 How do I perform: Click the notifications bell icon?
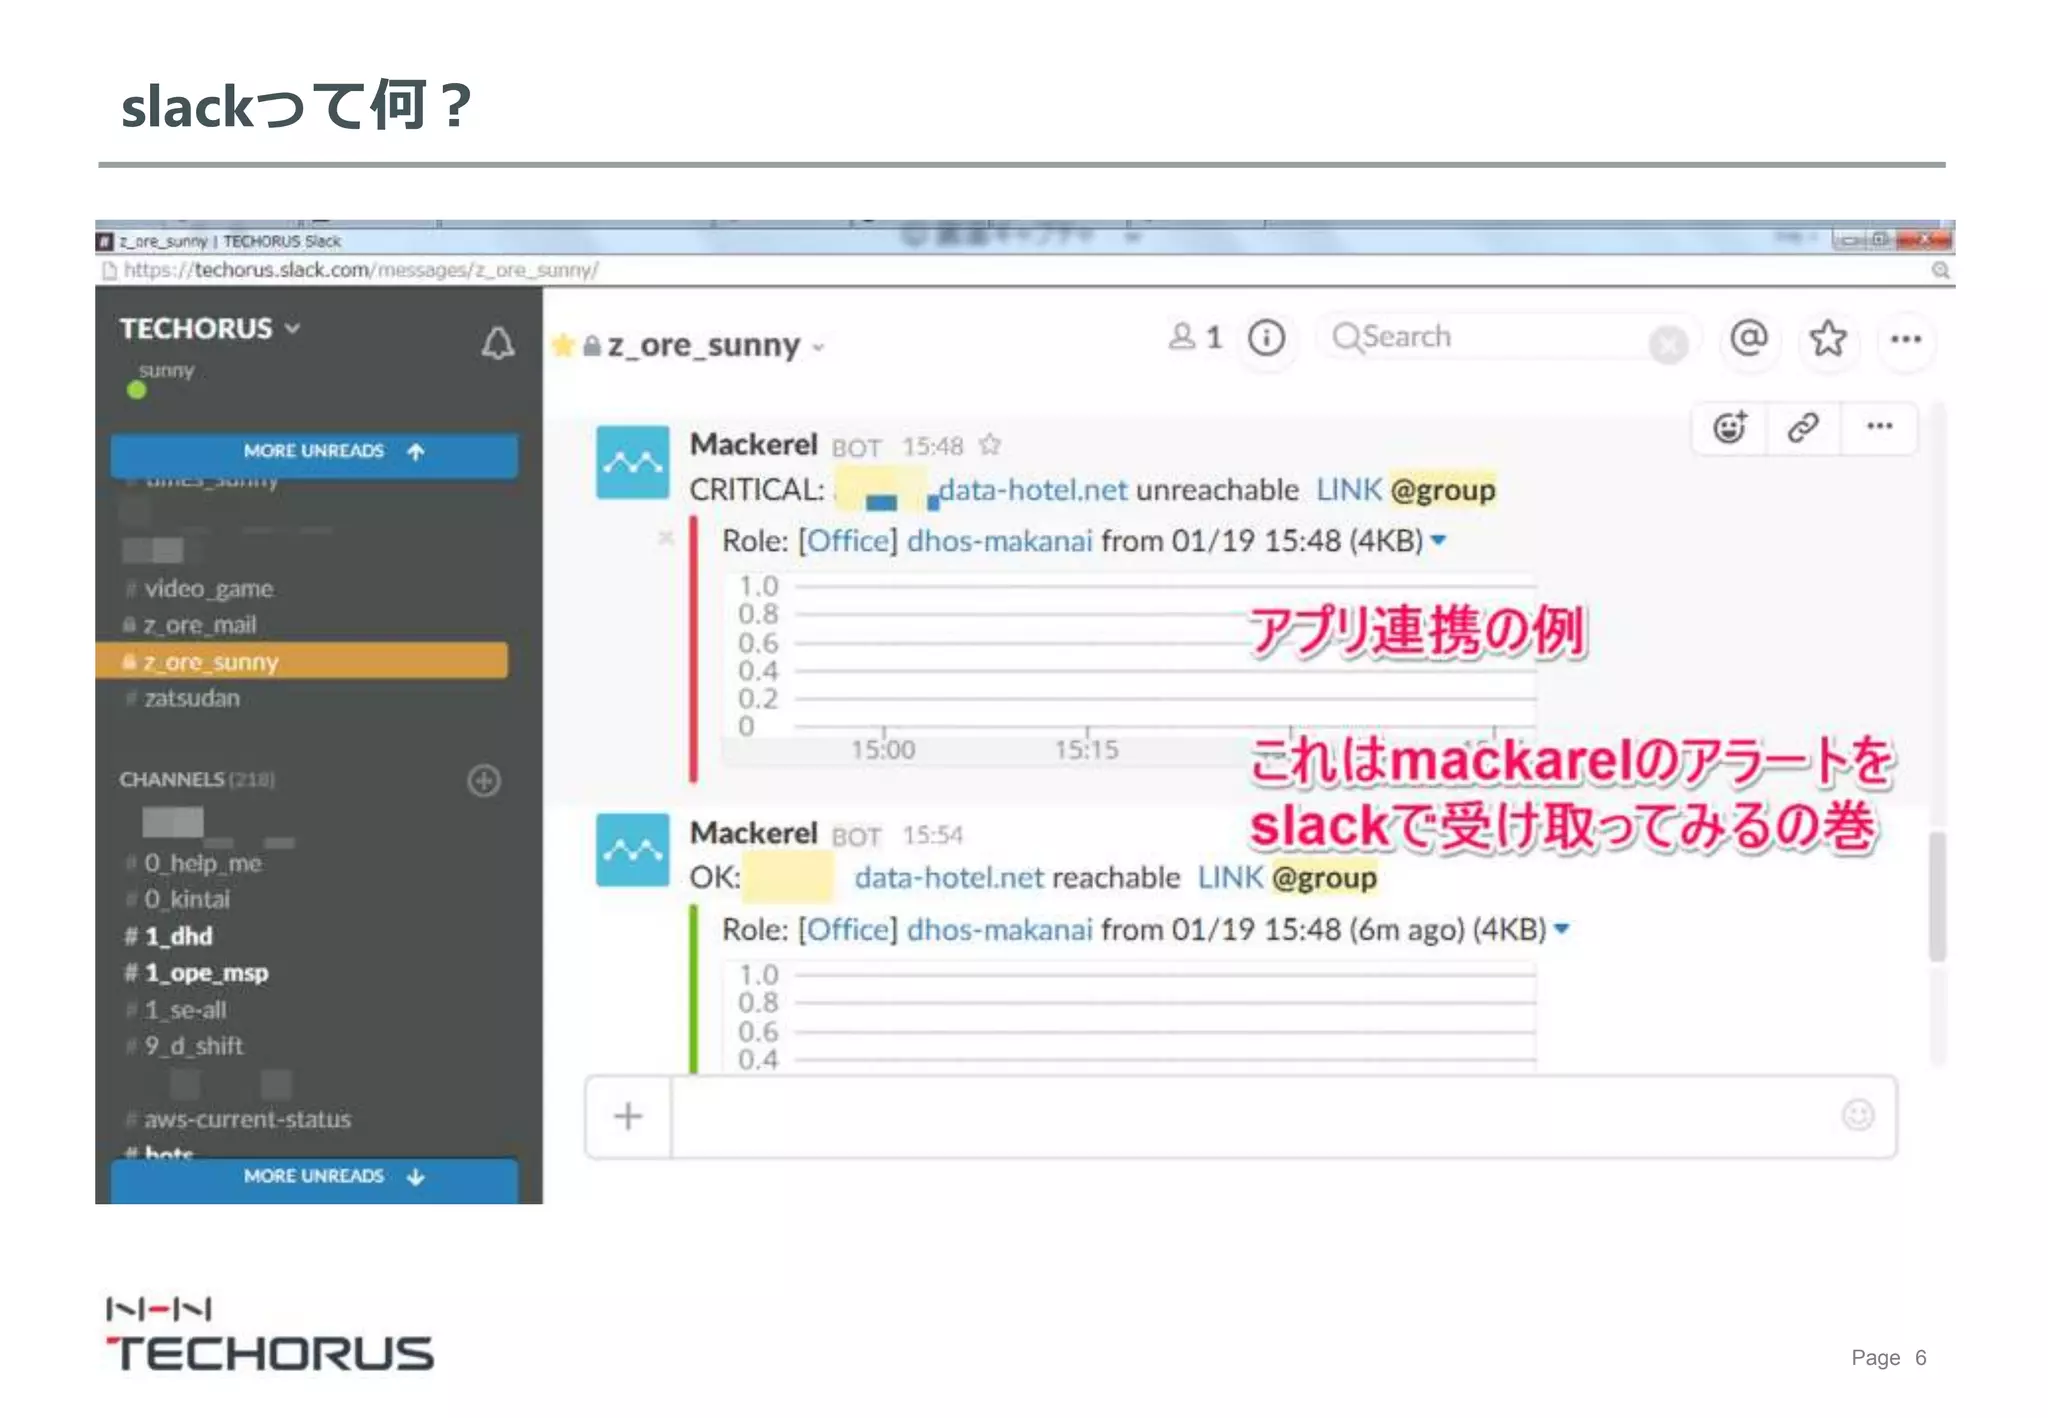pyautogui.click(x=498, y=343)
